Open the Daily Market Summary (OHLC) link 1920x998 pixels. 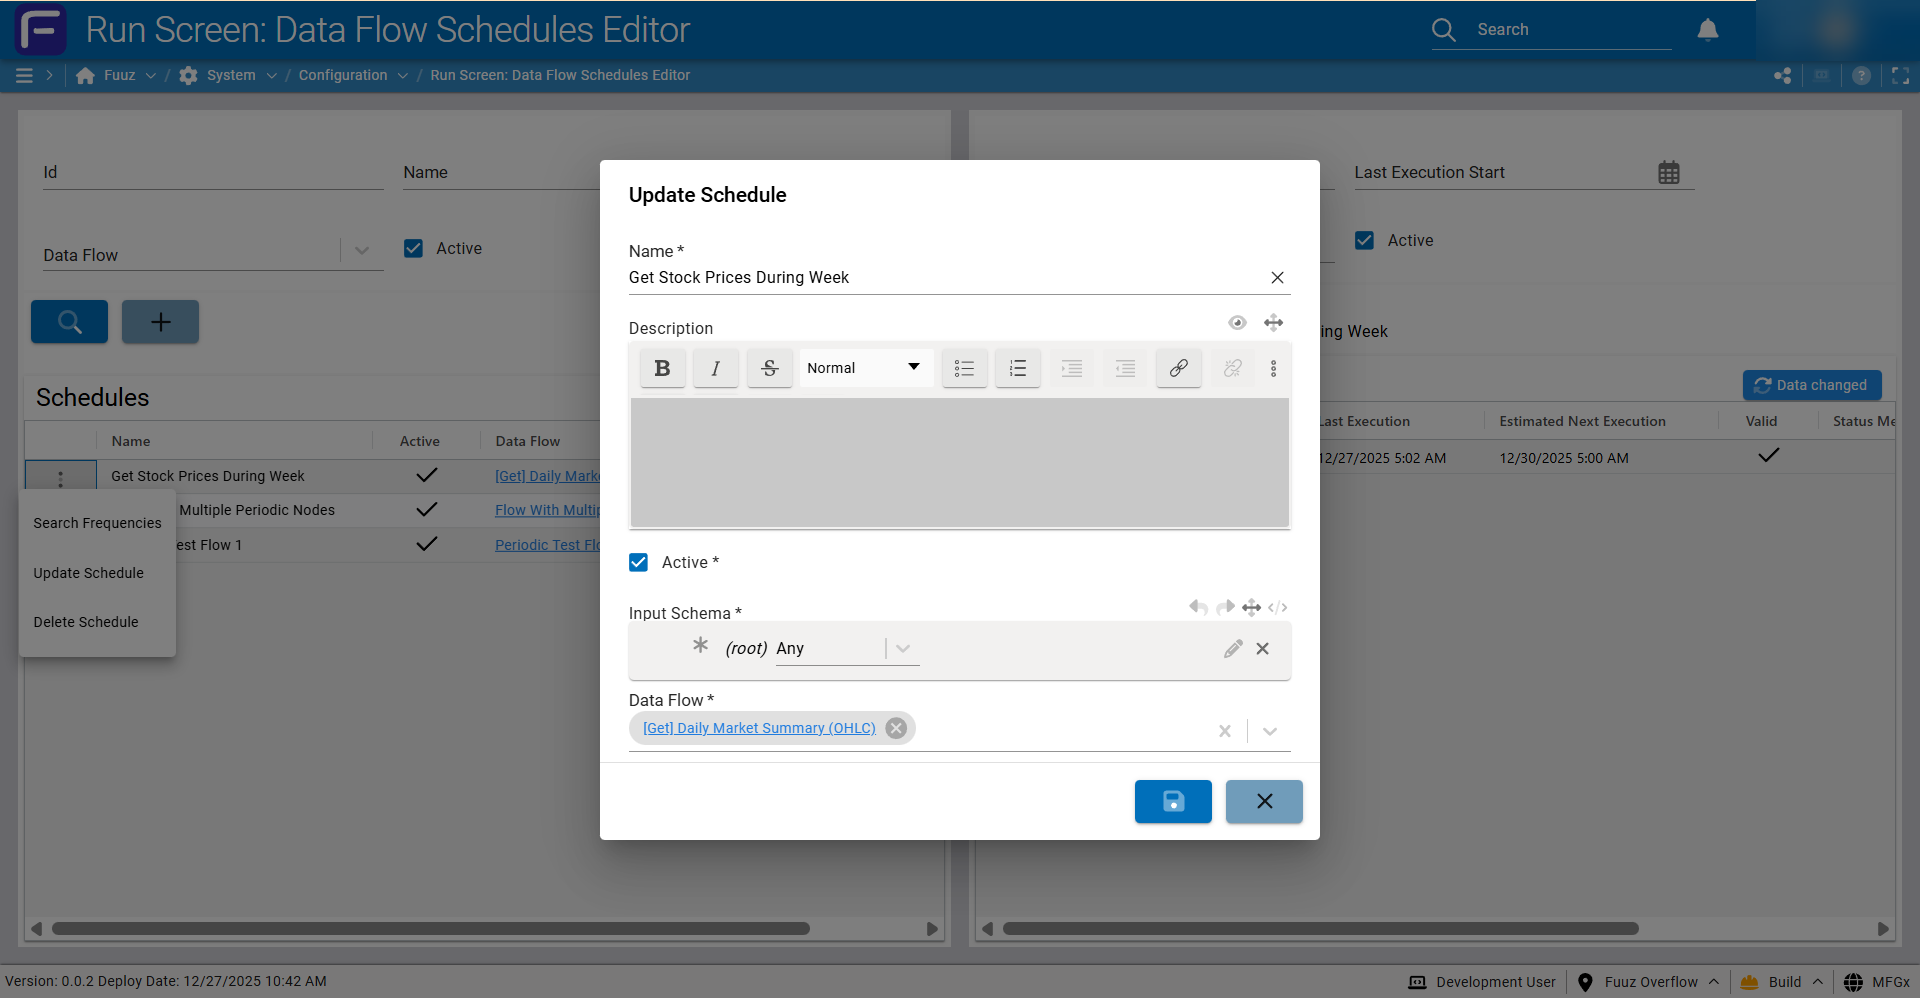[x=759, y=728]
